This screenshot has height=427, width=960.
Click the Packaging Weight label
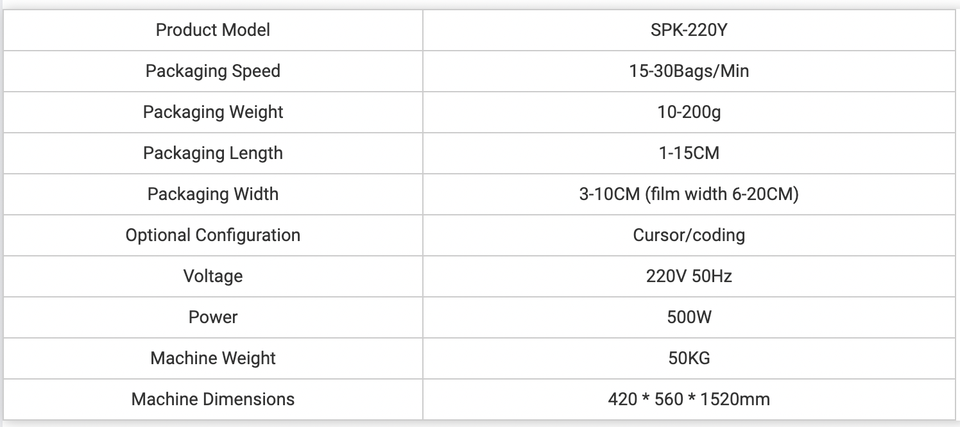[x=213, y=112]
